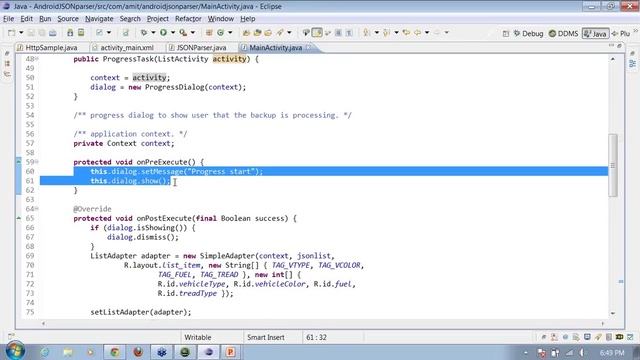Screen dimensions: 640x360
Task: Click the scroll up arrow of editor
Action: tap(613, 59)
